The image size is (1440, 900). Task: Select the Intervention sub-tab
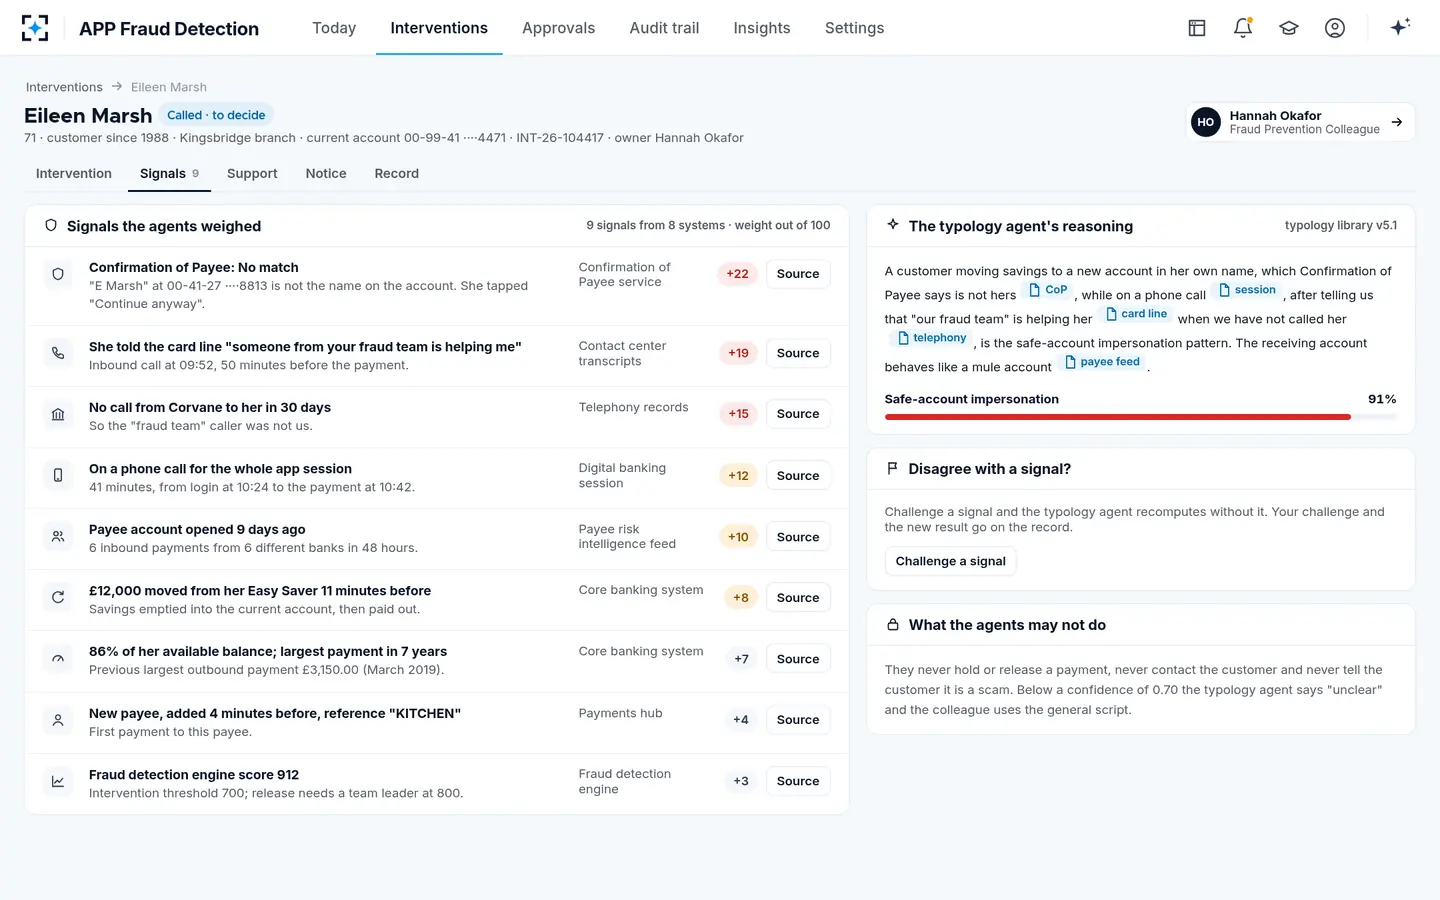click(x=74, y=174)
